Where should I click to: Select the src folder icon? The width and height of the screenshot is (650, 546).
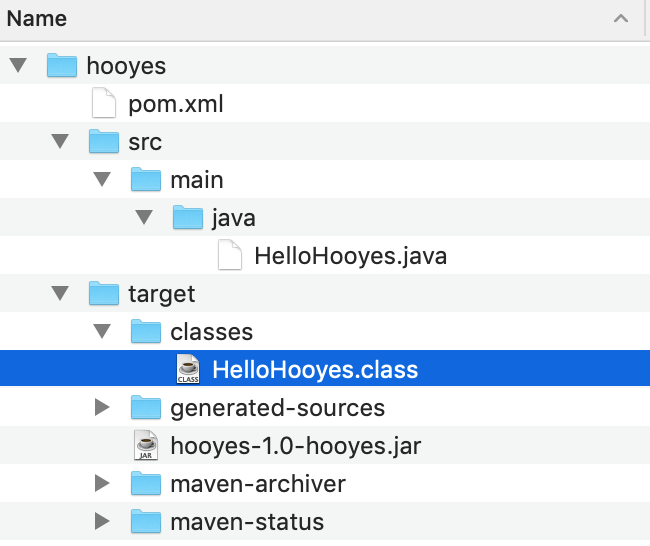point(104,142)
